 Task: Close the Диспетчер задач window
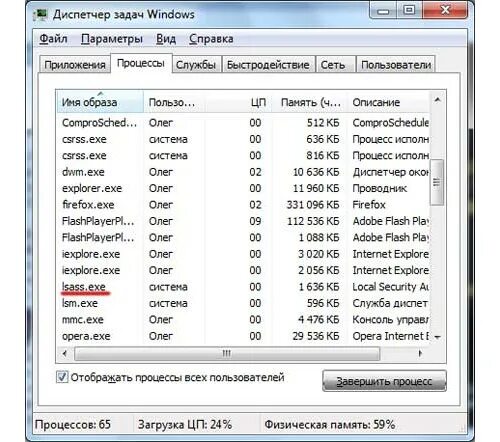click(x=445, y=10)
